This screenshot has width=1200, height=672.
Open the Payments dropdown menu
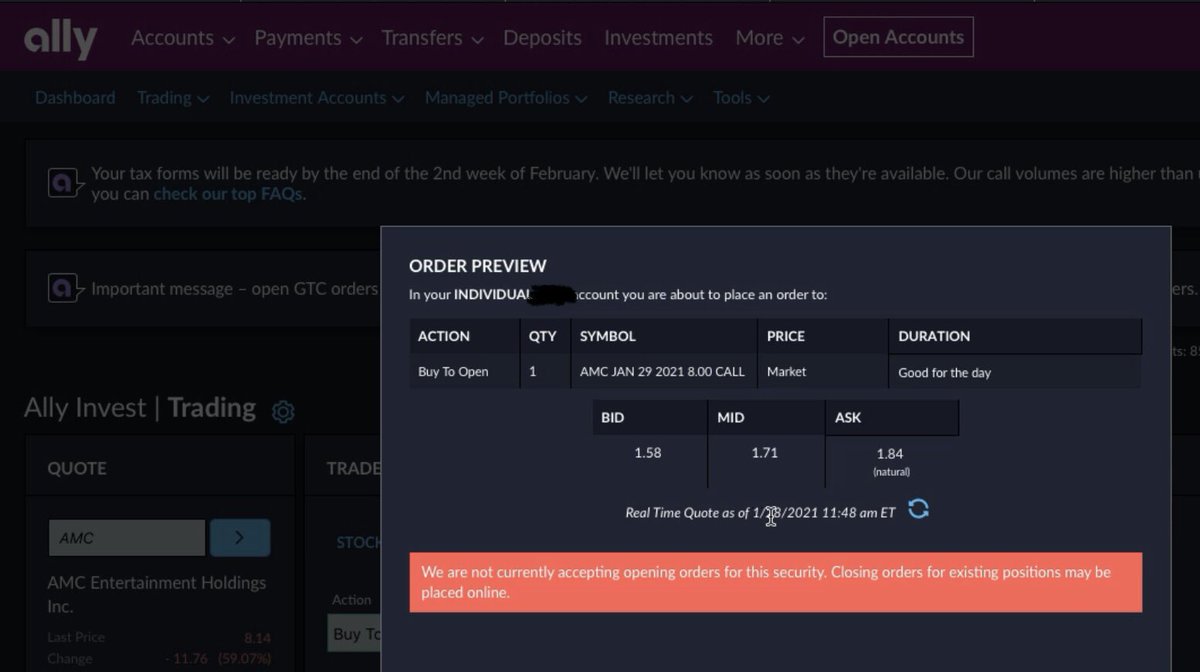308,38
